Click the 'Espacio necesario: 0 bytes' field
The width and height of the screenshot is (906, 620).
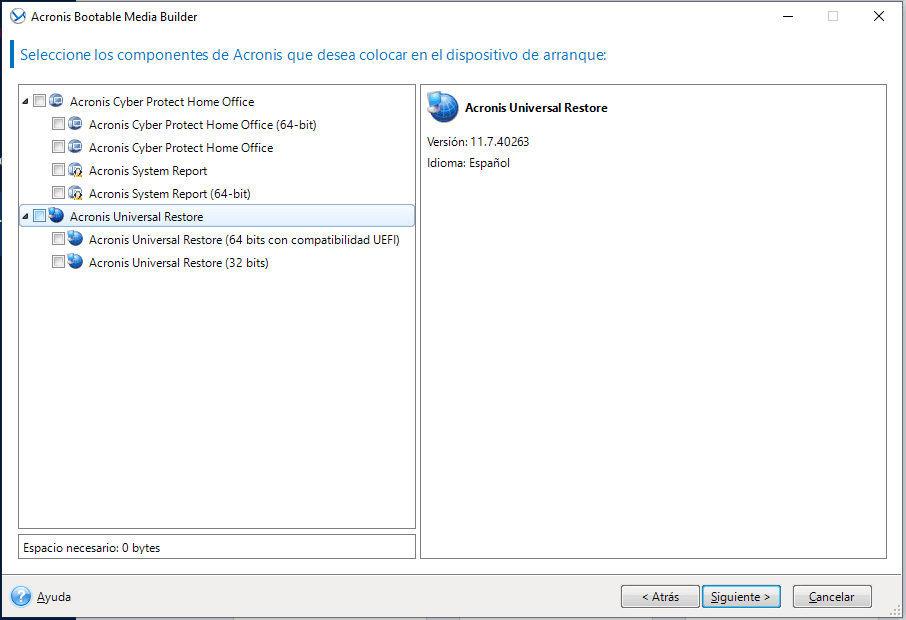coord(217,547)
